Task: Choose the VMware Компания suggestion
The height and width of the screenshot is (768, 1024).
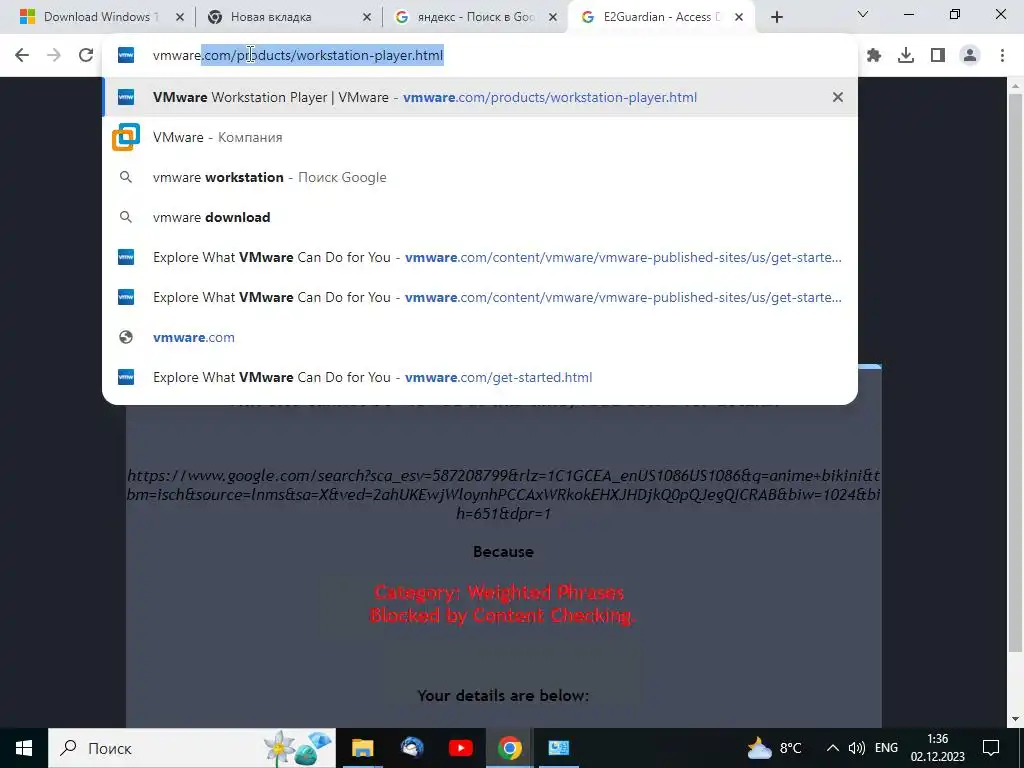Action: click(480, 137)
